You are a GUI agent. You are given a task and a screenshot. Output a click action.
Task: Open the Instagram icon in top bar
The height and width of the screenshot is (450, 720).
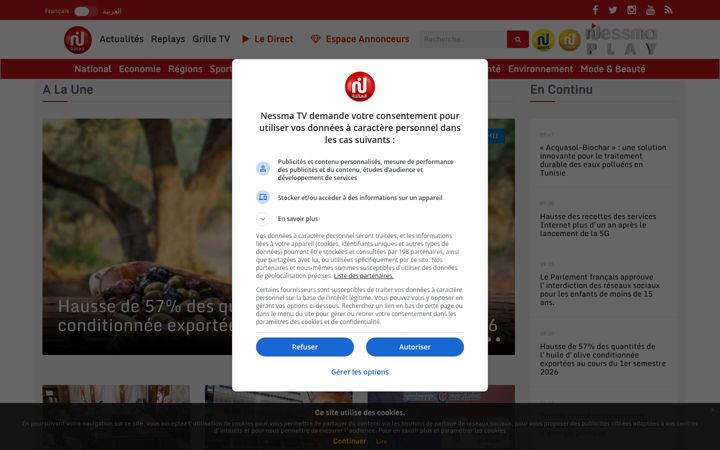pos(632,10)
